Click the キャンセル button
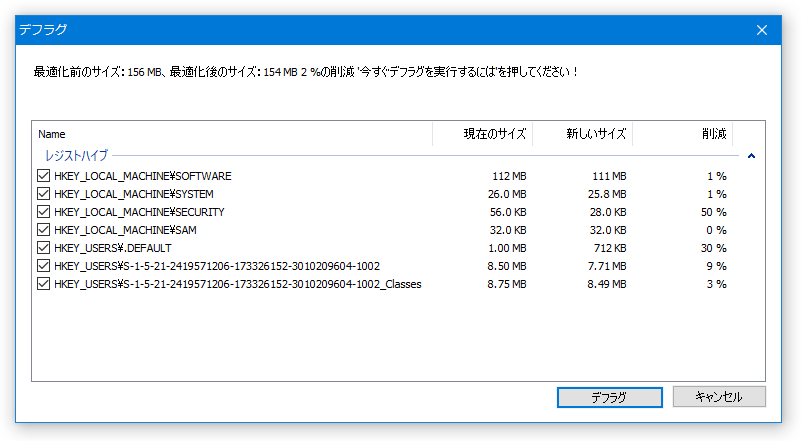The image size is (801, 441). [x=719, y=397]
